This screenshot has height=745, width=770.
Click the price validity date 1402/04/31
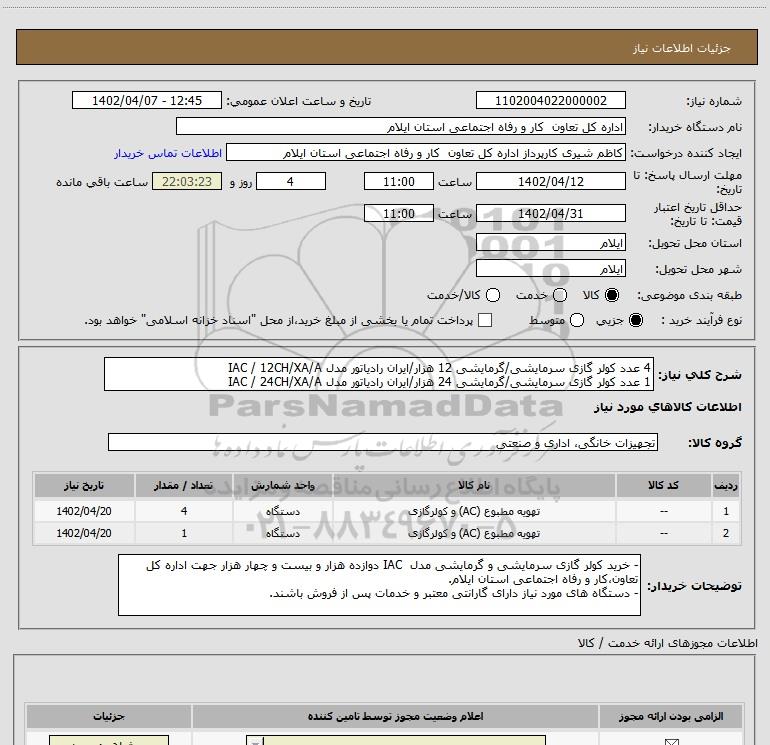coord(550,213)
